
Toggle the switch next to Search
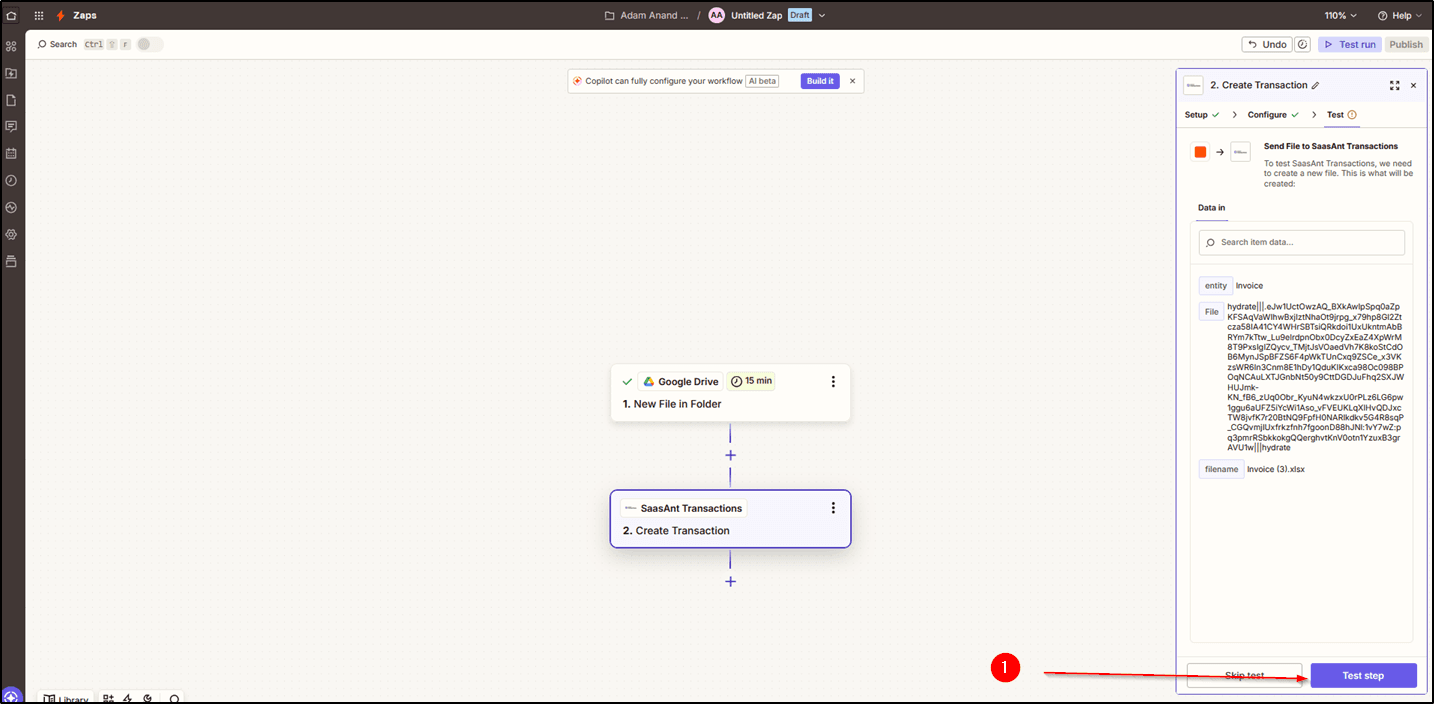150,44
